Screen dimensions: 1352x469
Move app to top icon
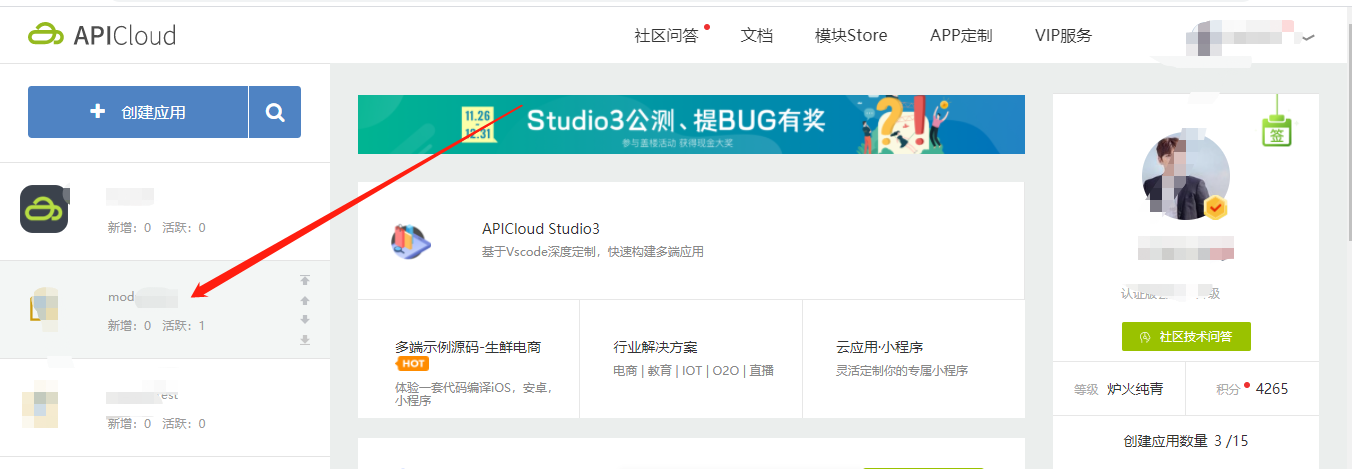pyautogui.click(x=305, y=280)
